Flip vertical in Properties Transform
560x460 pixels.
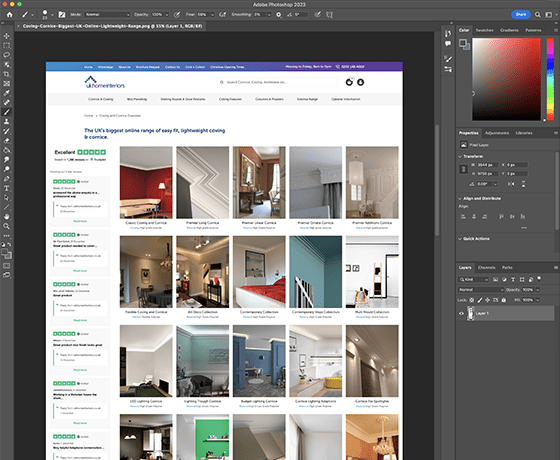[x=523, y=184]
